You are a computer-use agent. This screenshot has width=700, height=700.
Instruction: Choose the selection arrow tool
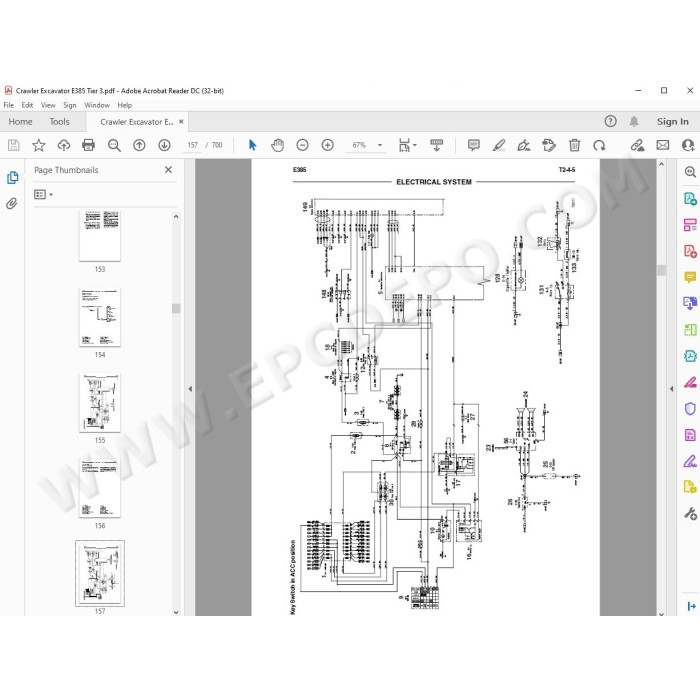point(252,145)
